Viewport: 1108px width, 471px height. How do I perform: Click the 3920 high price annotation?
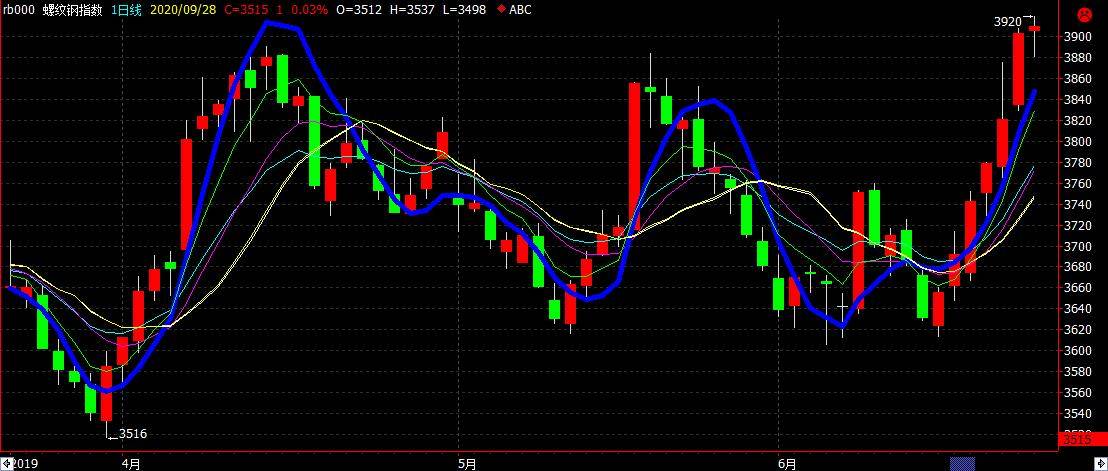pos(1008,22)
